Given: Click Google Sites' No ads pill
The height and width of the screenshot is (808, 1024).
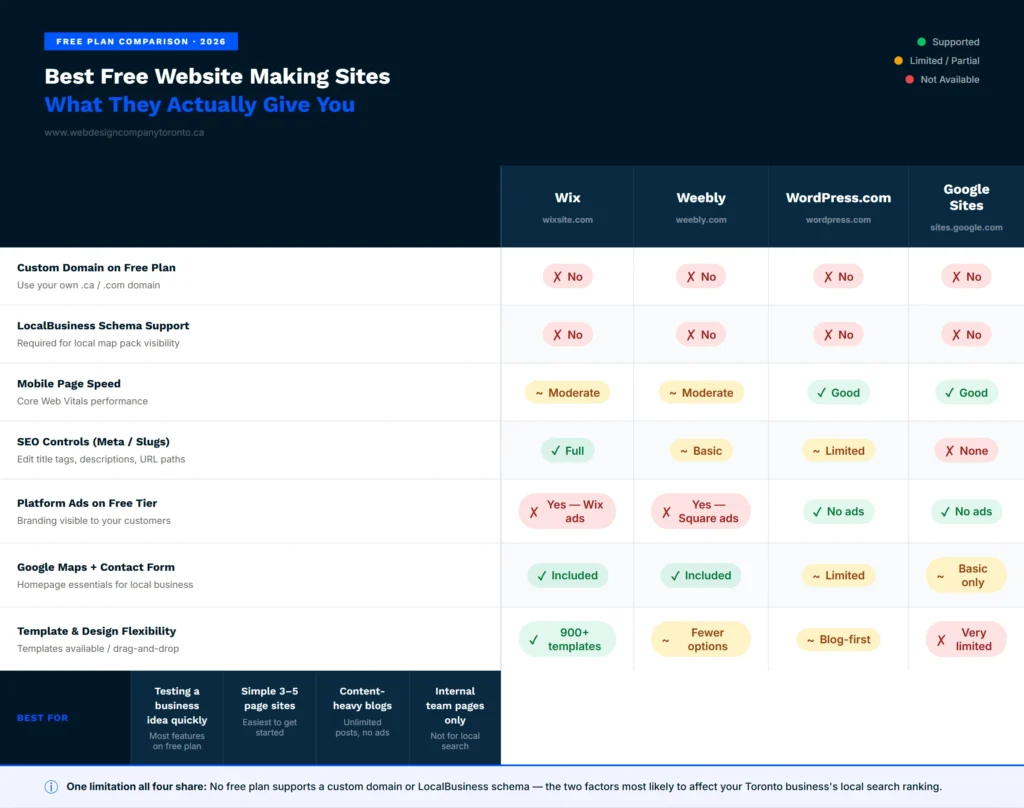Looking at the screenshot, I should point(966,511).
